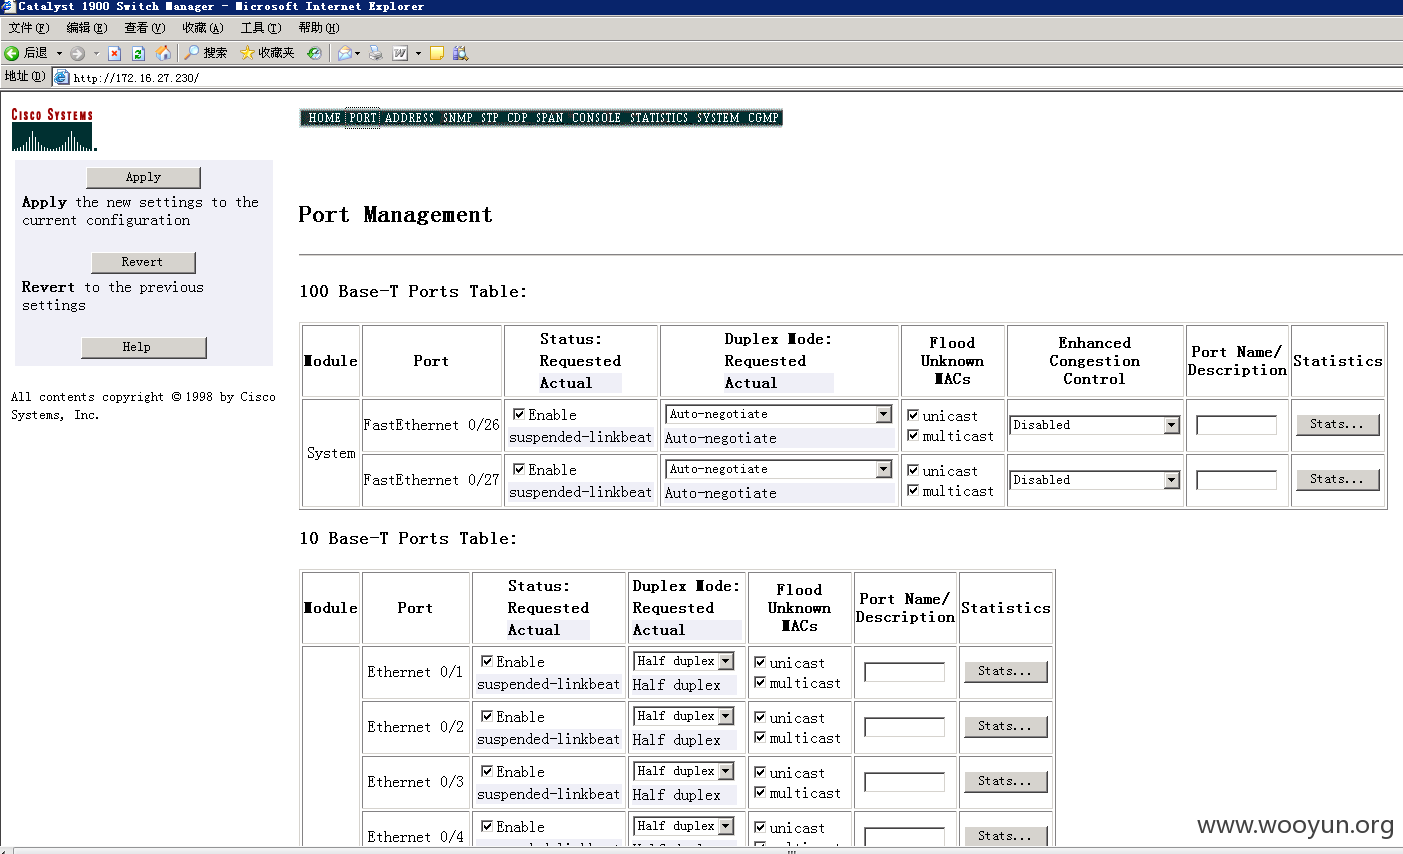The image size is (1403, 854).
Task: Uncheck multicast flooding for FastEthernet 0/26
Action: pos(913,435)
